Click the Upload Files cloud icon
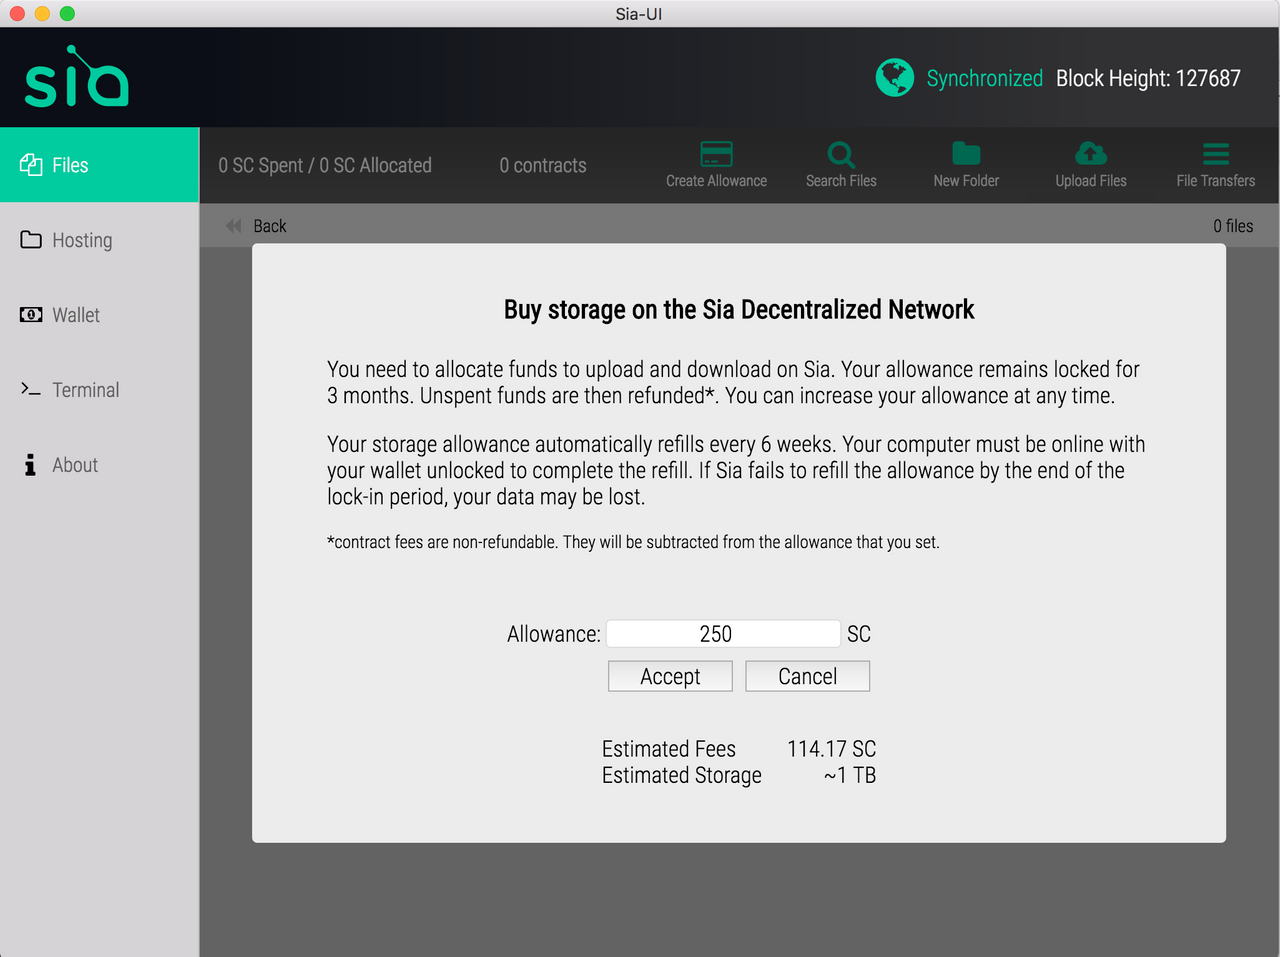 pos(1090,162)
